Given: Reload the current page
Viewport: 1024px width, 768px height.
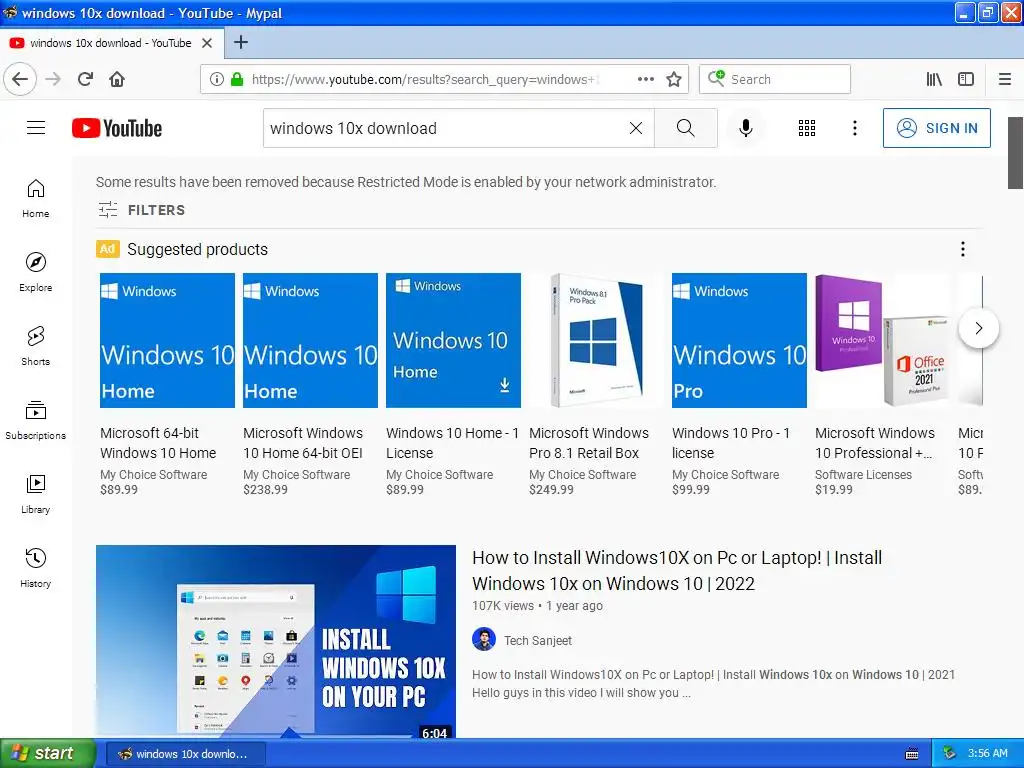Looking at the screenshot, I should tap(85, 79).
